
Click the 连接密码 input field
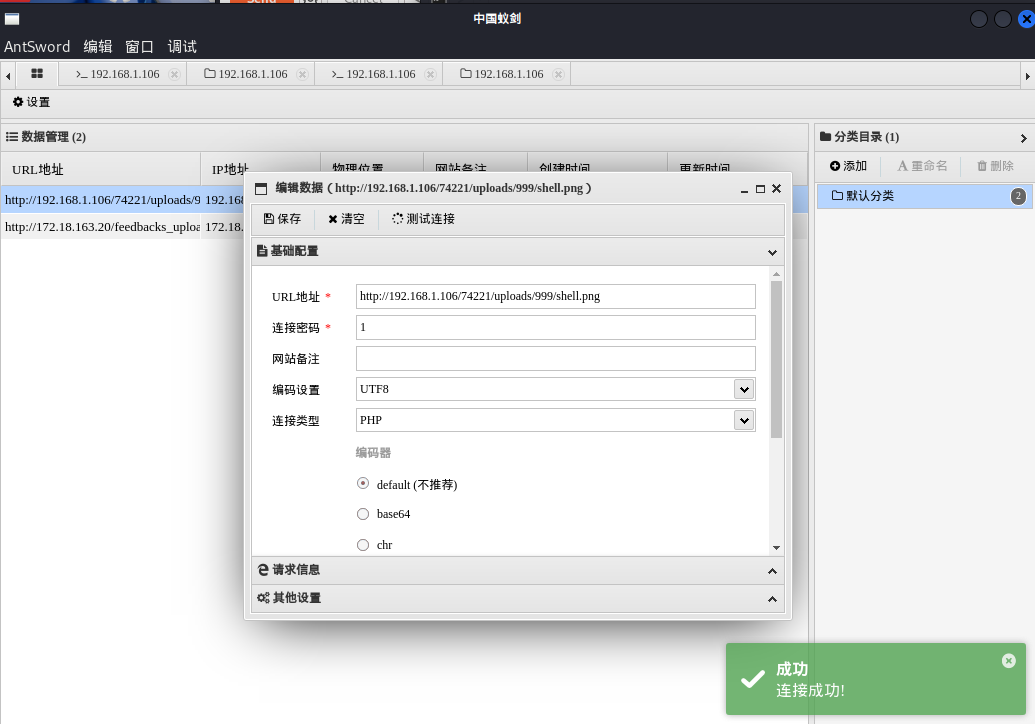point(555,327)
